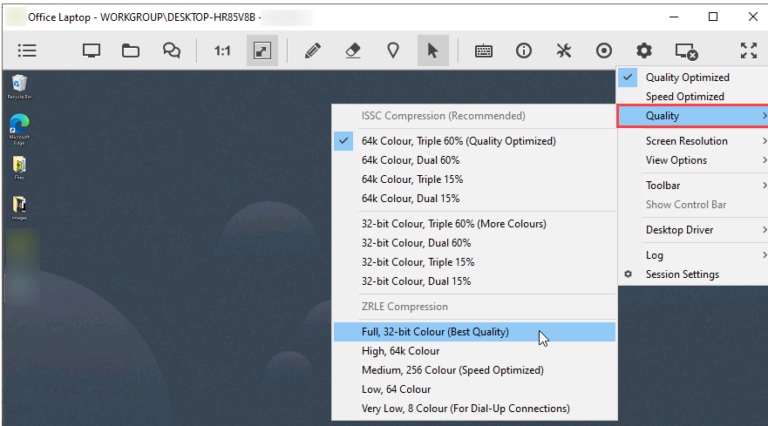Select 32-bit Colour, Dual 60%
768x426 pixels.
(474, 243)
